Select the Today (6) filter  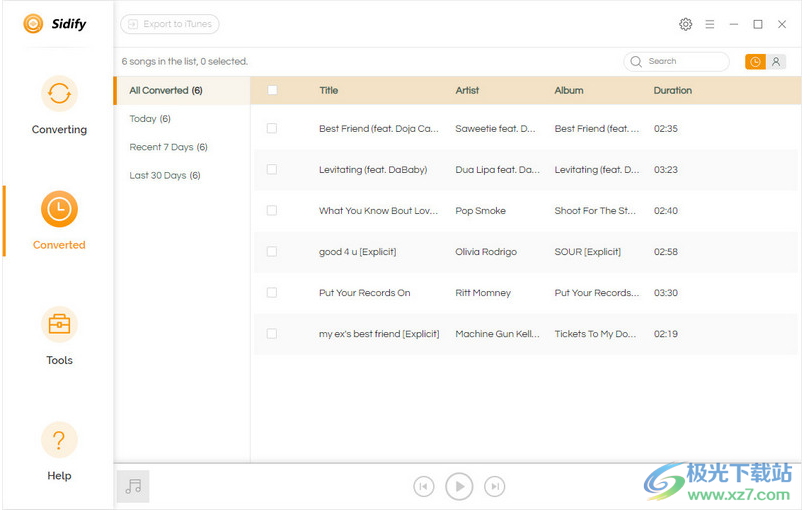(x=150, y=119)
